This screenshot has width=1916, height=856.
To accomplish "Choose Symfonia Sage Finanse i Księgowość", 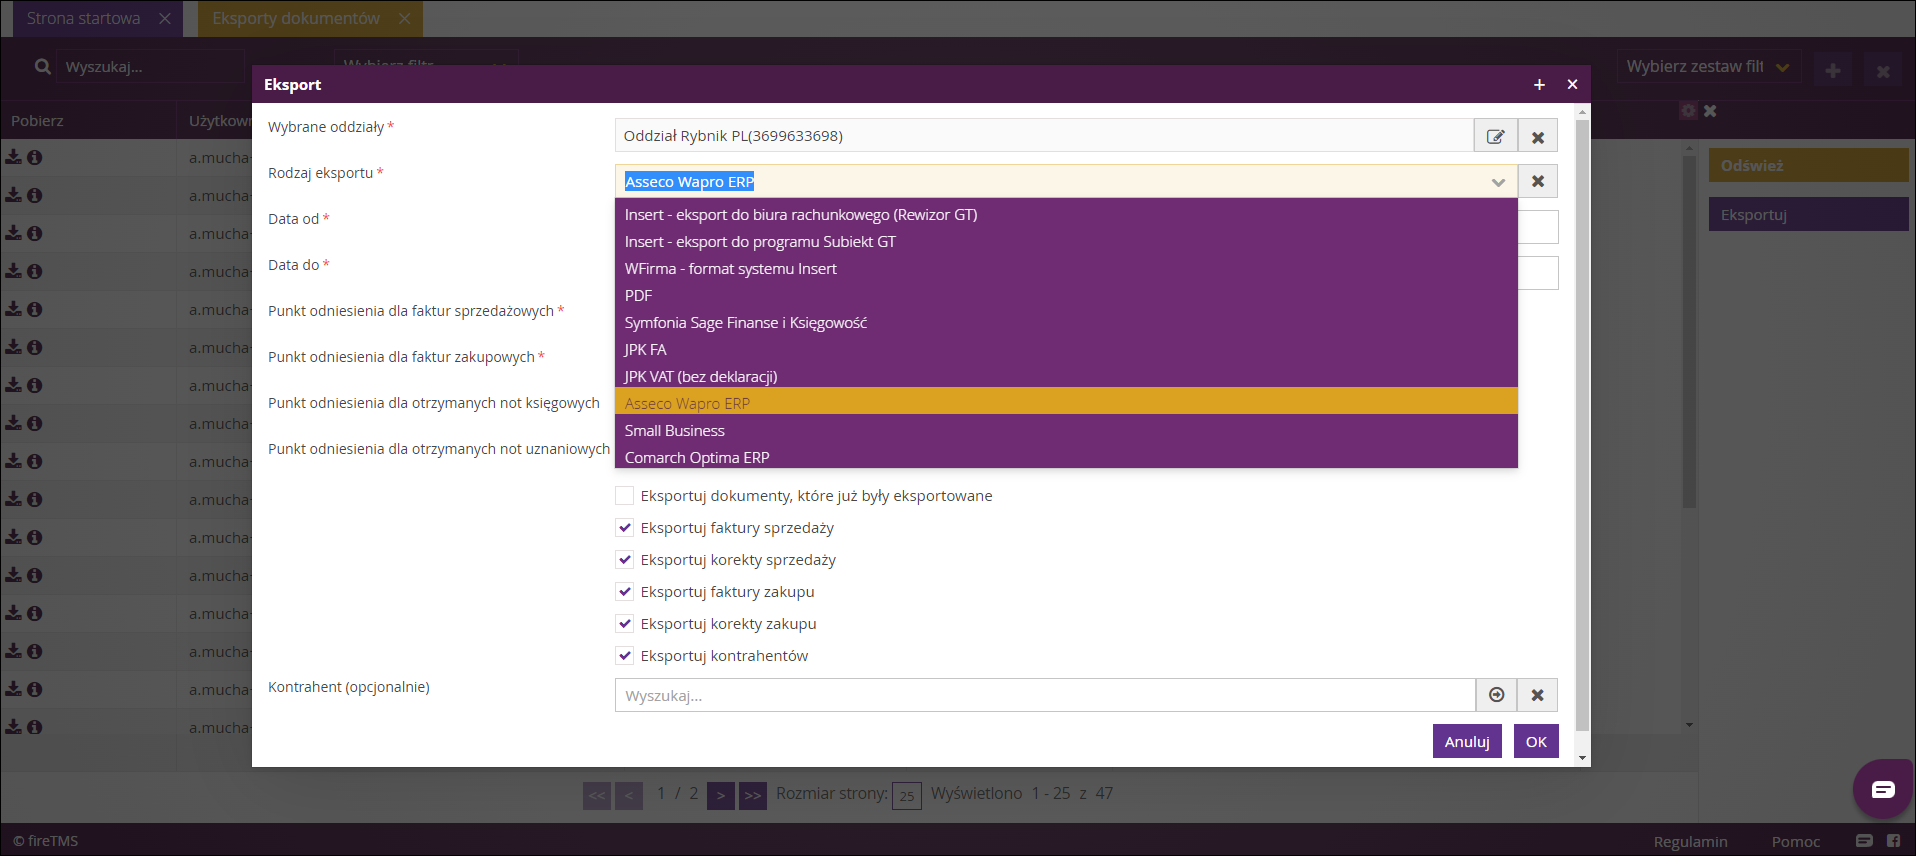I will point(1066,322).
